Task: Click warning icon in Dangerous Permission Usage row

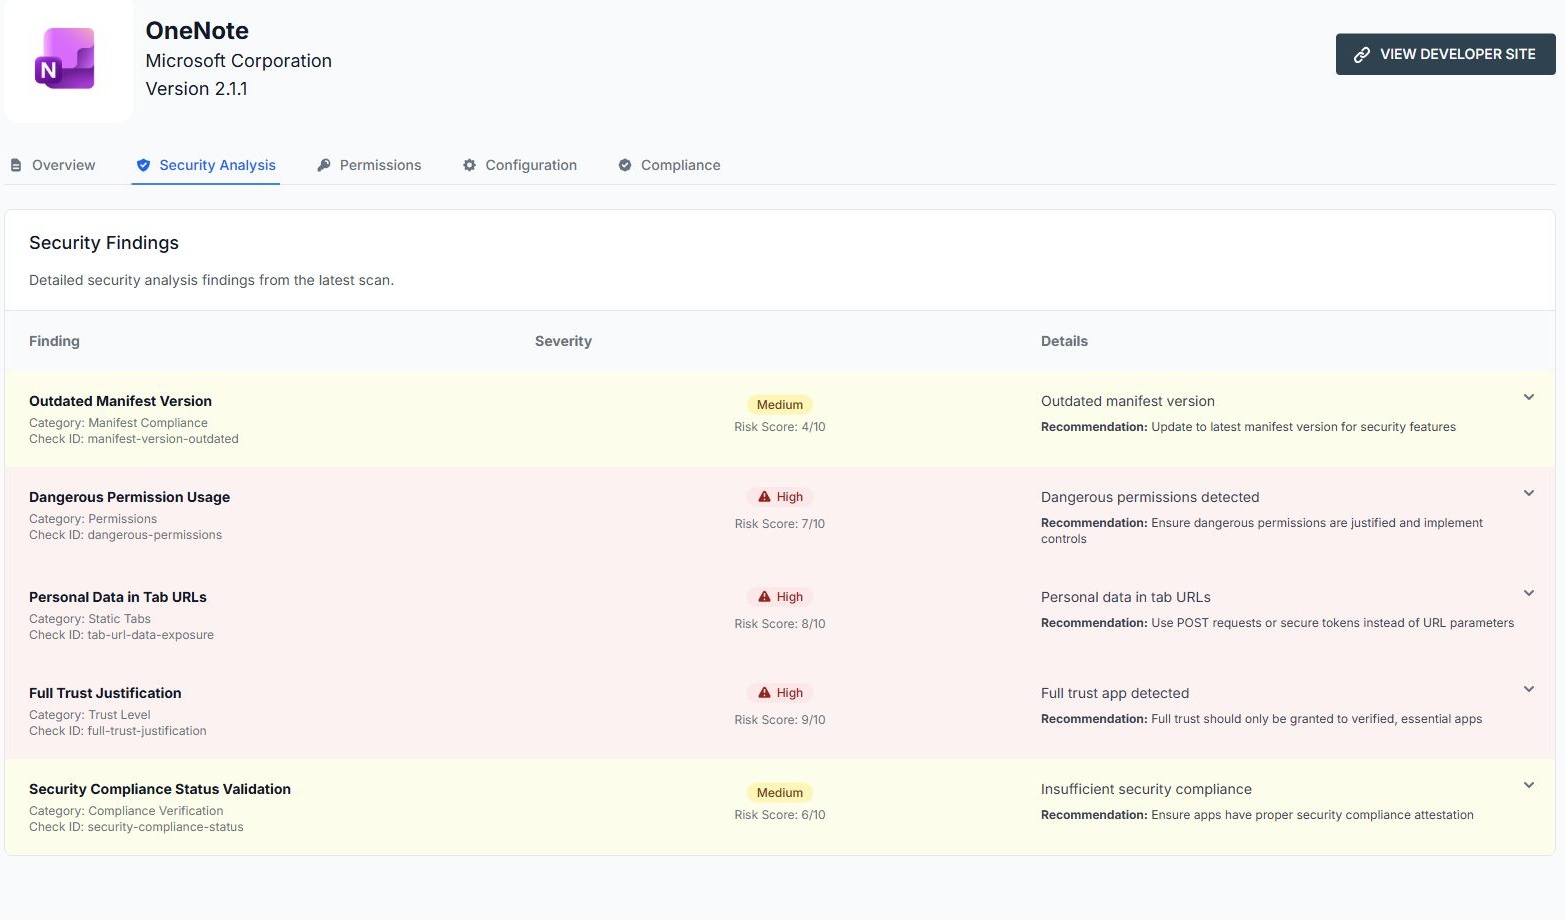Action: (x=764, y=497)
